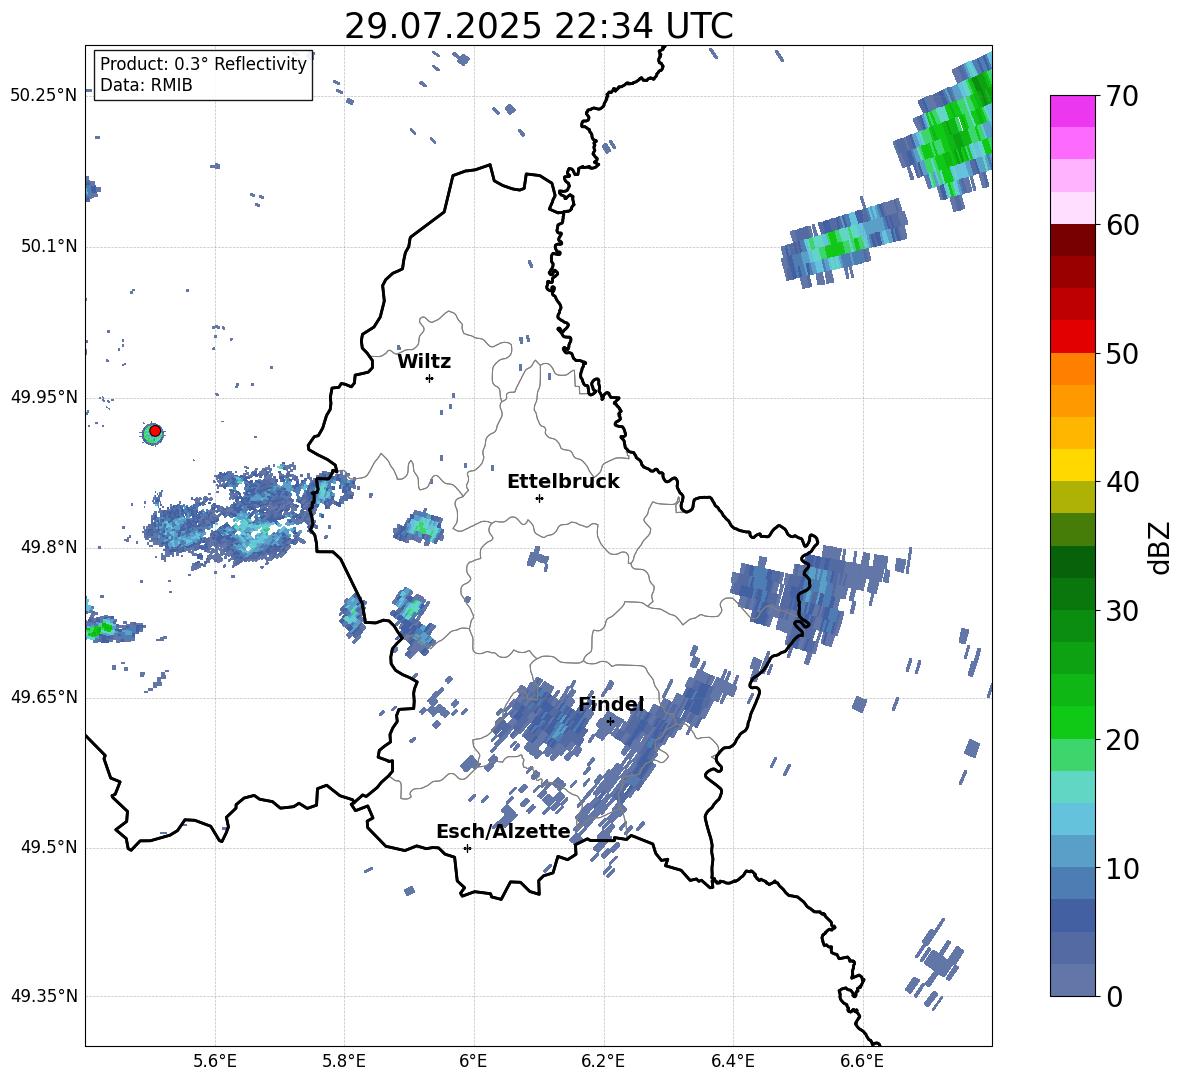Click the Data: RMIB label
This screenshot has width=1184, height=1081.
coord(146,85)
